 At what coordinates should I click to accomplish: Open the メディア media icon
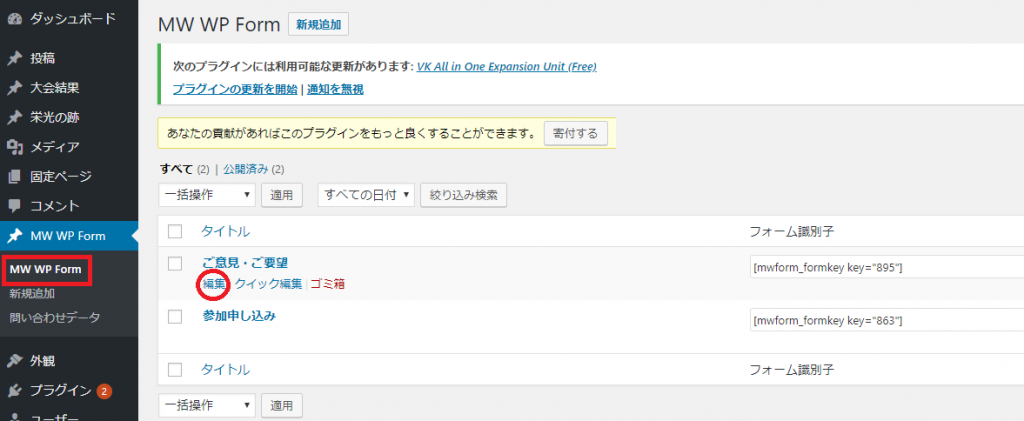(14, 147)
